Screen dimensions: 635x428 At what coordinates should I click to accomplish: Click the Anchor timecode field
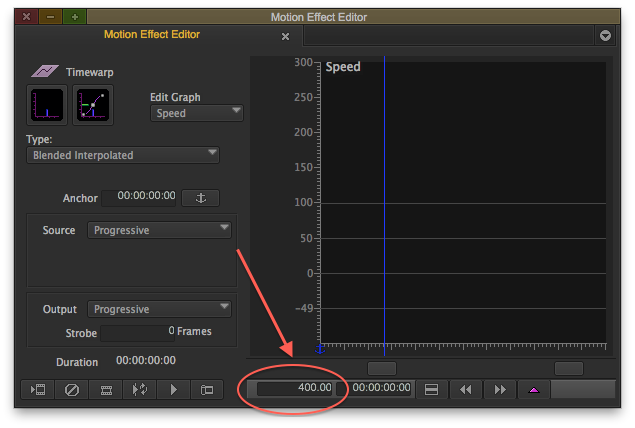click(139, 198)
